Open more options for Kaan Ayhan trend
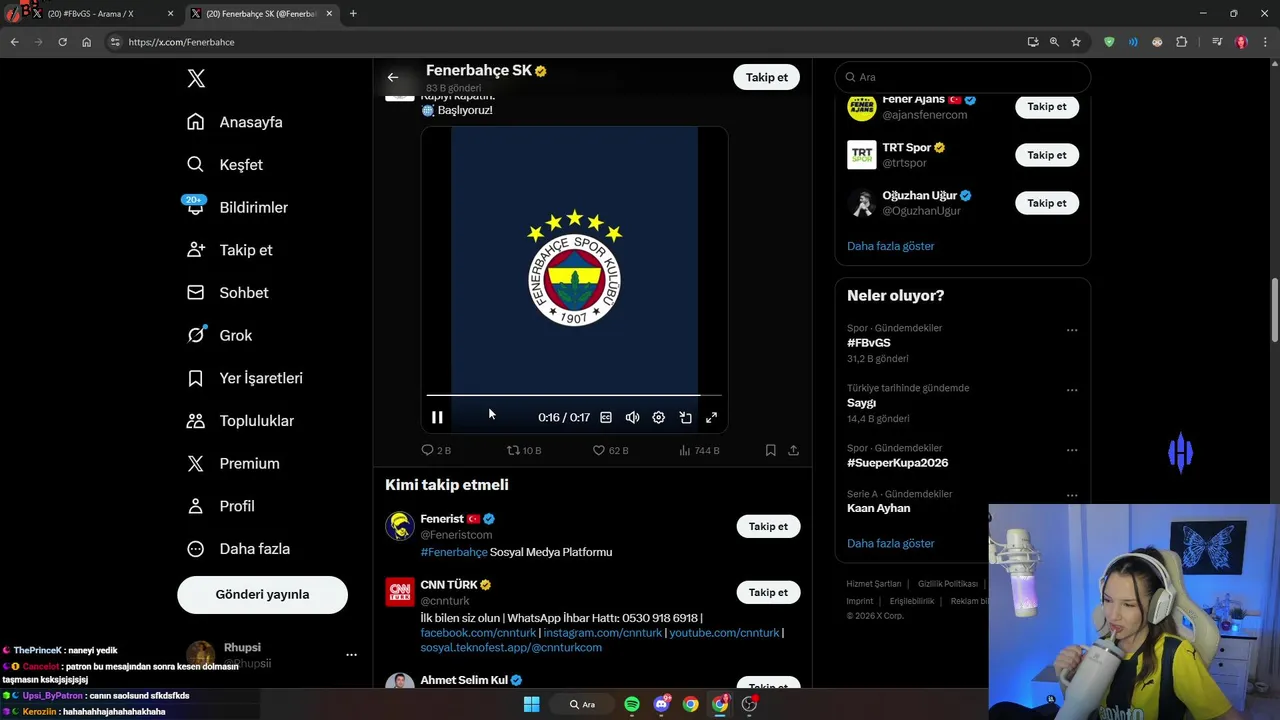1280x720 pixels. coord(1072,495)
